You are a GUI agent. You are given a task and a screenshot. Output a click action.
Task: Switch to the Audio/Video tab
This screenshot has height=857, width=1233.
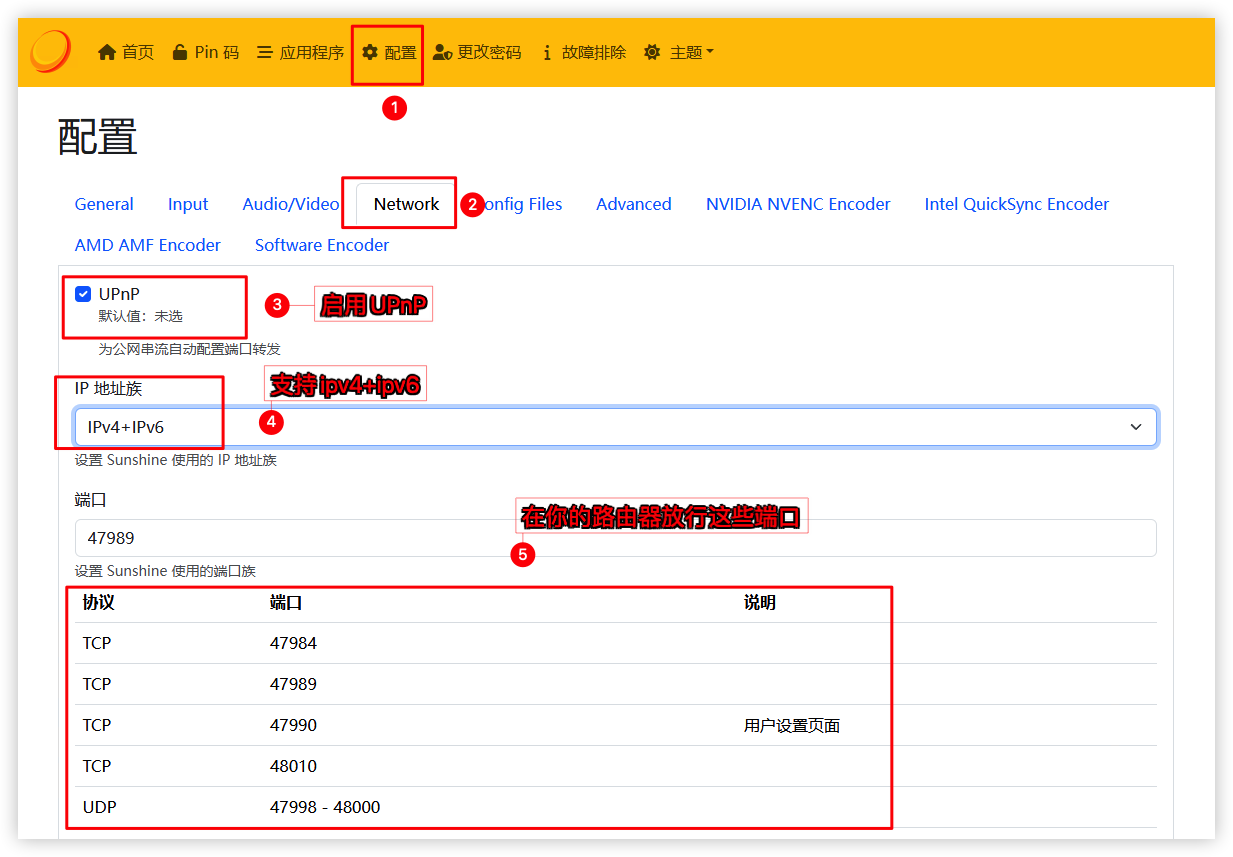point(291,204)
